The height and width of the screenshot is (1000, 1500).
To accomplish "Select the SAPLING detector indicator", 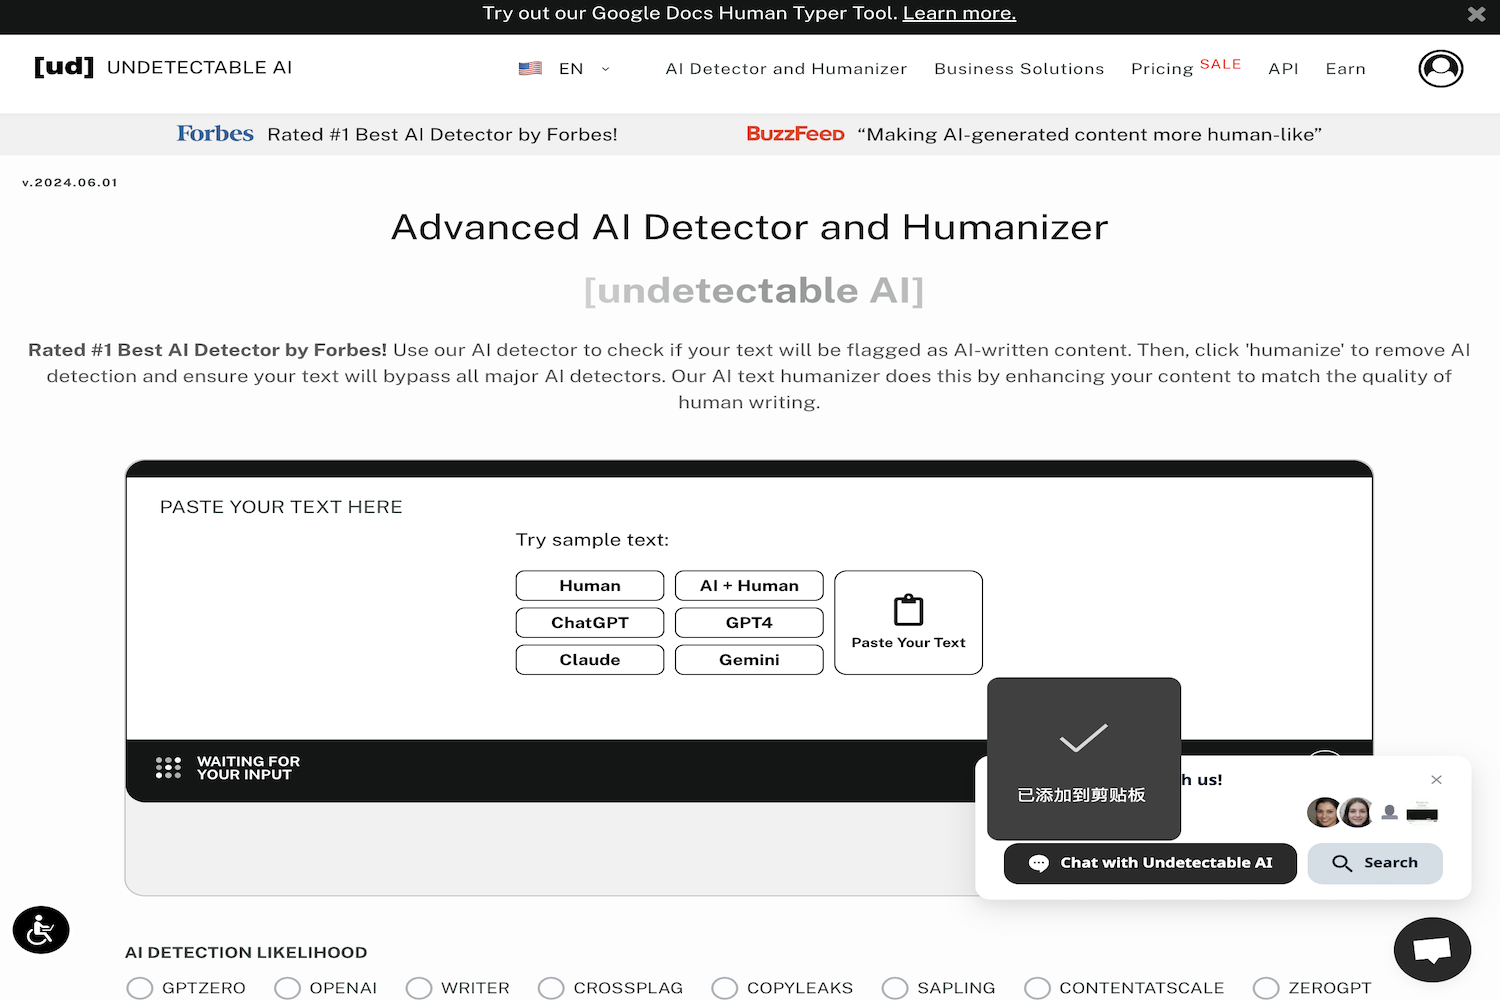I will point(895,988).
